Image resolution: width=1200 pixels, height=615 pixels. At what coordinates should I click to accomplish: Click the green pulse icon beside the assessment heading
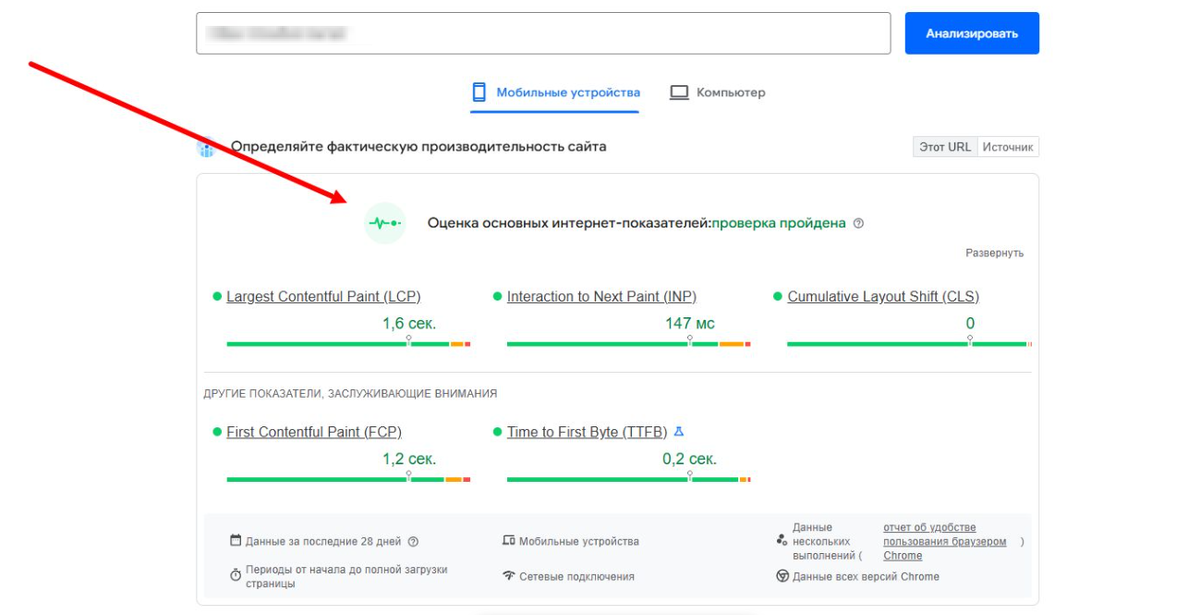[384, 222]
